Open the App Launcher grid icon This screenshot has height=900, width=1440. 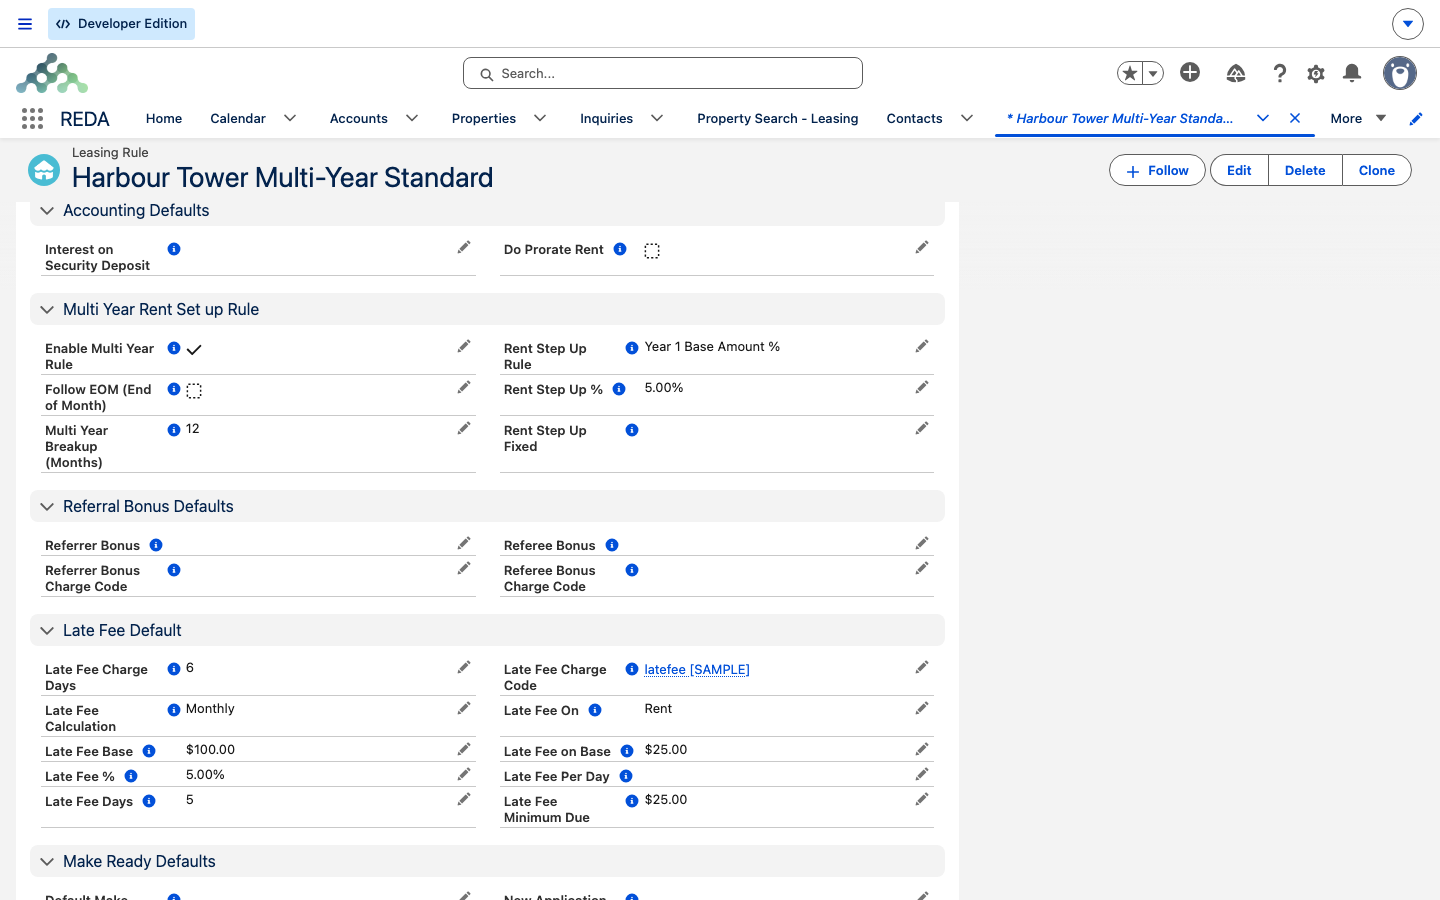32,119
